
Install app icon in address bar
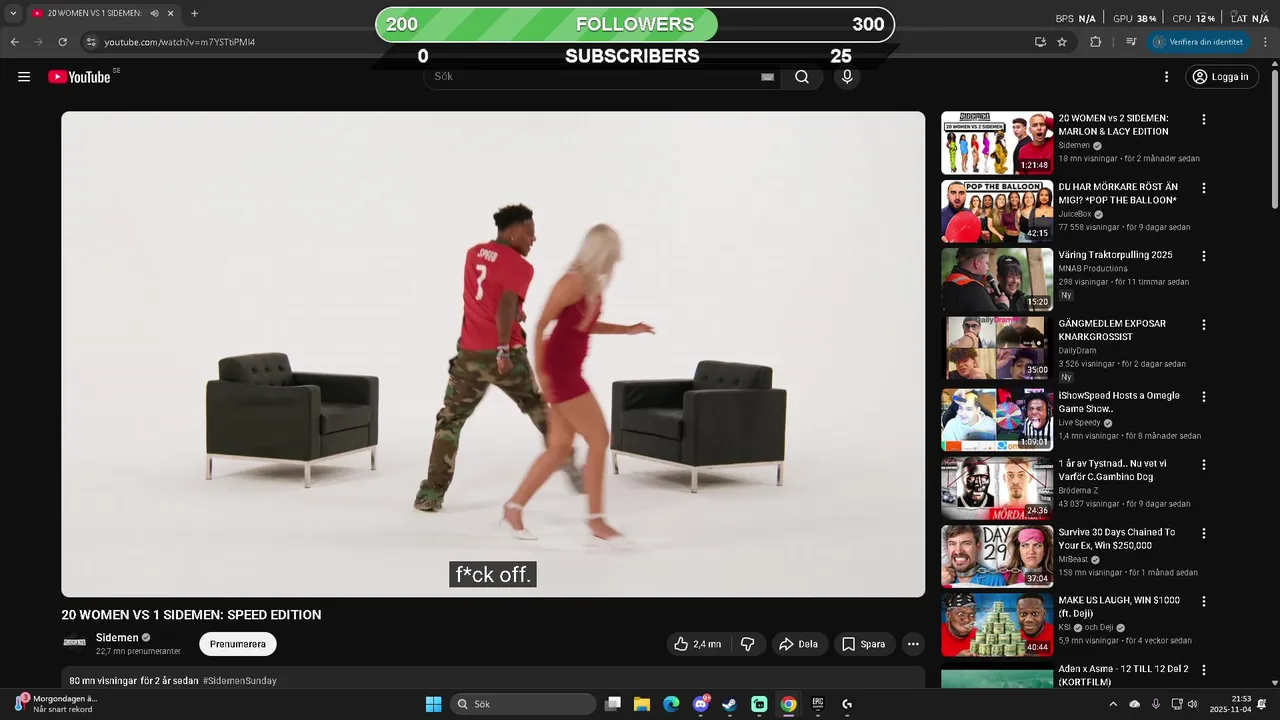point(1040,42)
